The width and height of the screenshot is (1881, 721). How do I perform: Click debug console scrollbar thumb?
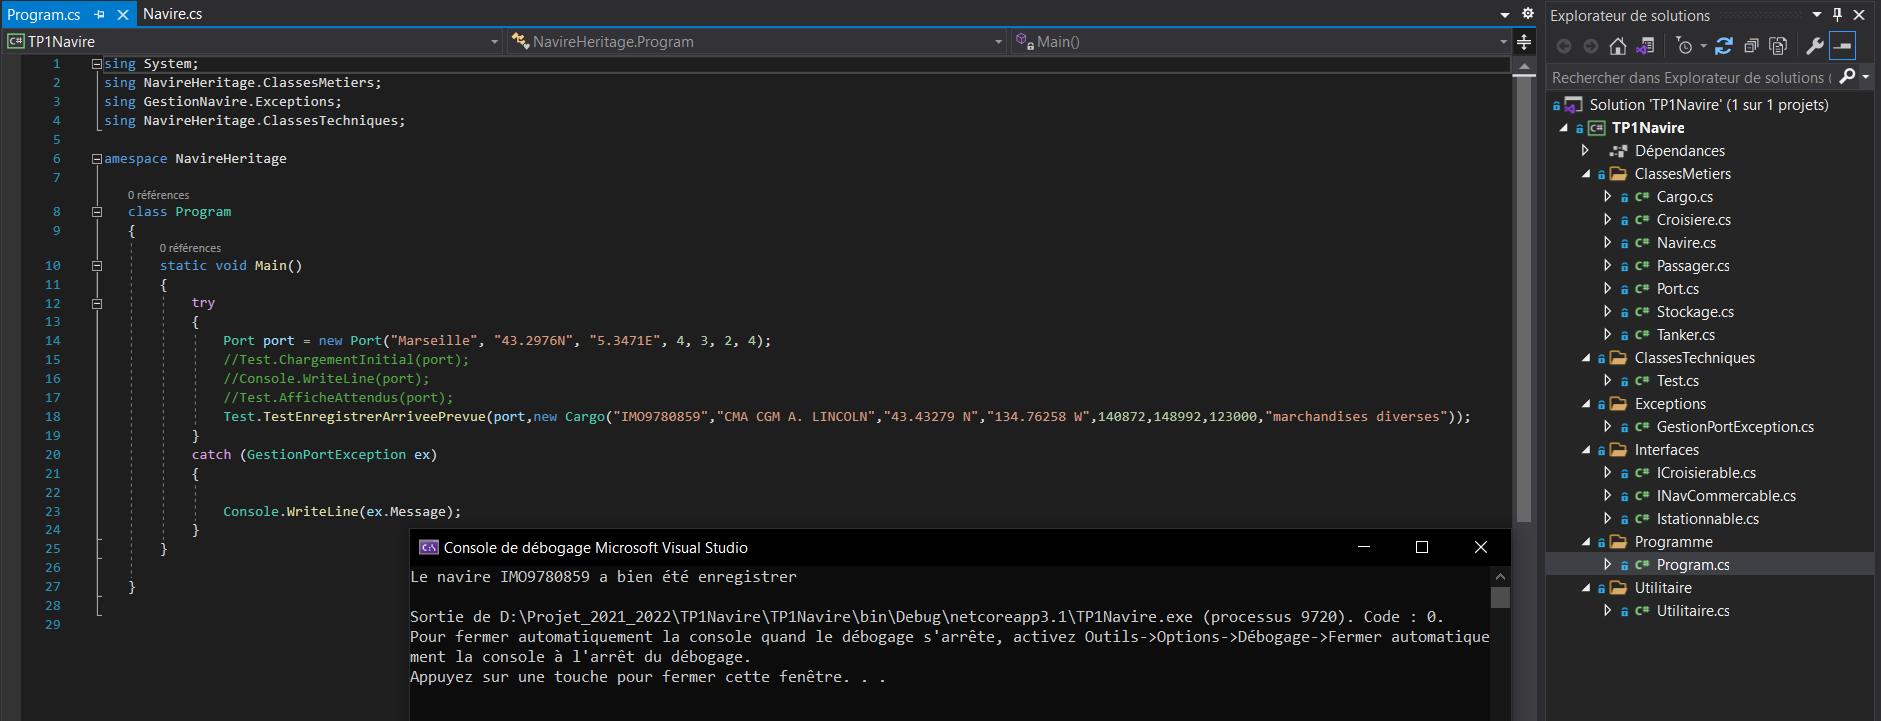point(1500,597)
